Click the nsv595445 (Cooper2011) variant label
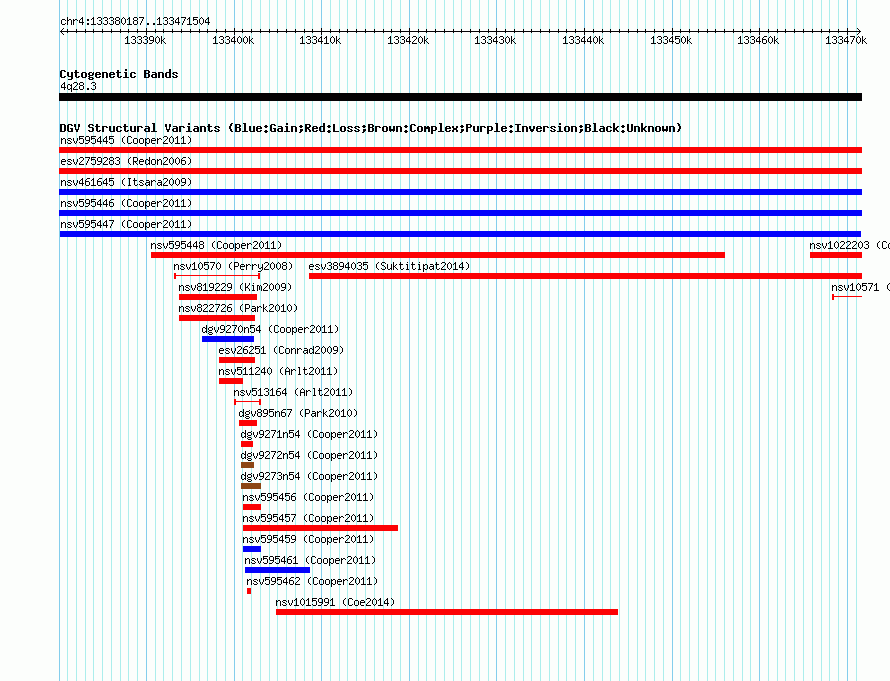Screen dimensions: 890x681 coord(126,140)
